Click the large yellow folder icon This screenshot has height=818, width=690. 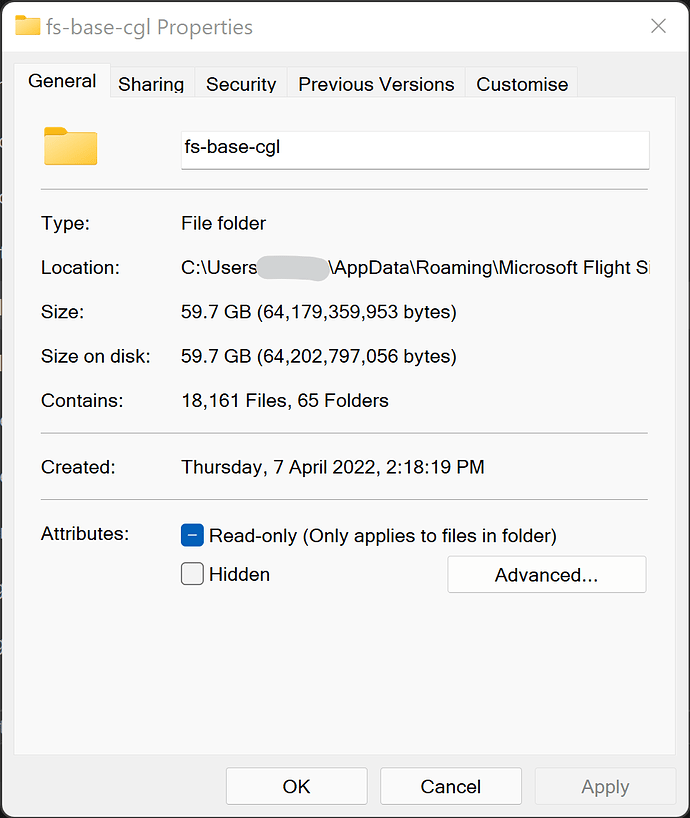pos(70,146)
